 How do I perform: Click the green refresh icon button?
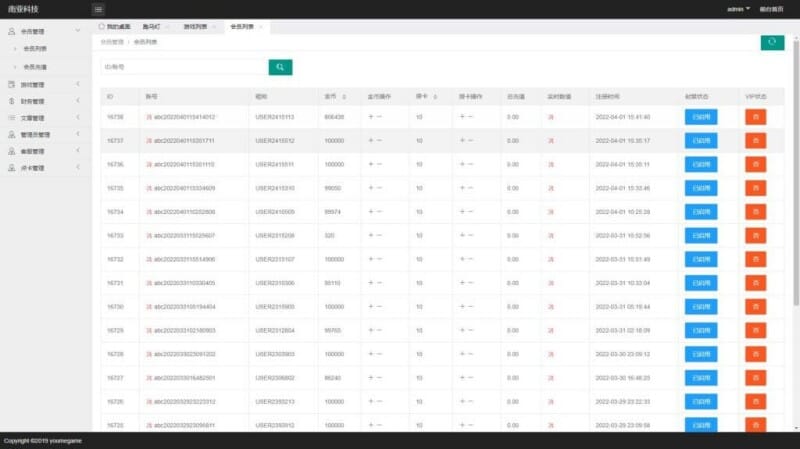pyautogui.click(x=771, y=41)
